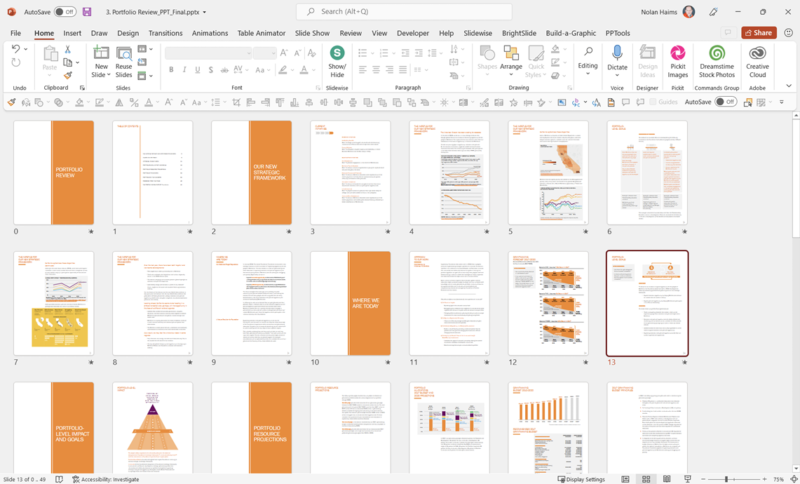Open the BrightSlide tab
This screenshot has height=484, width=800.
[519, 33]
